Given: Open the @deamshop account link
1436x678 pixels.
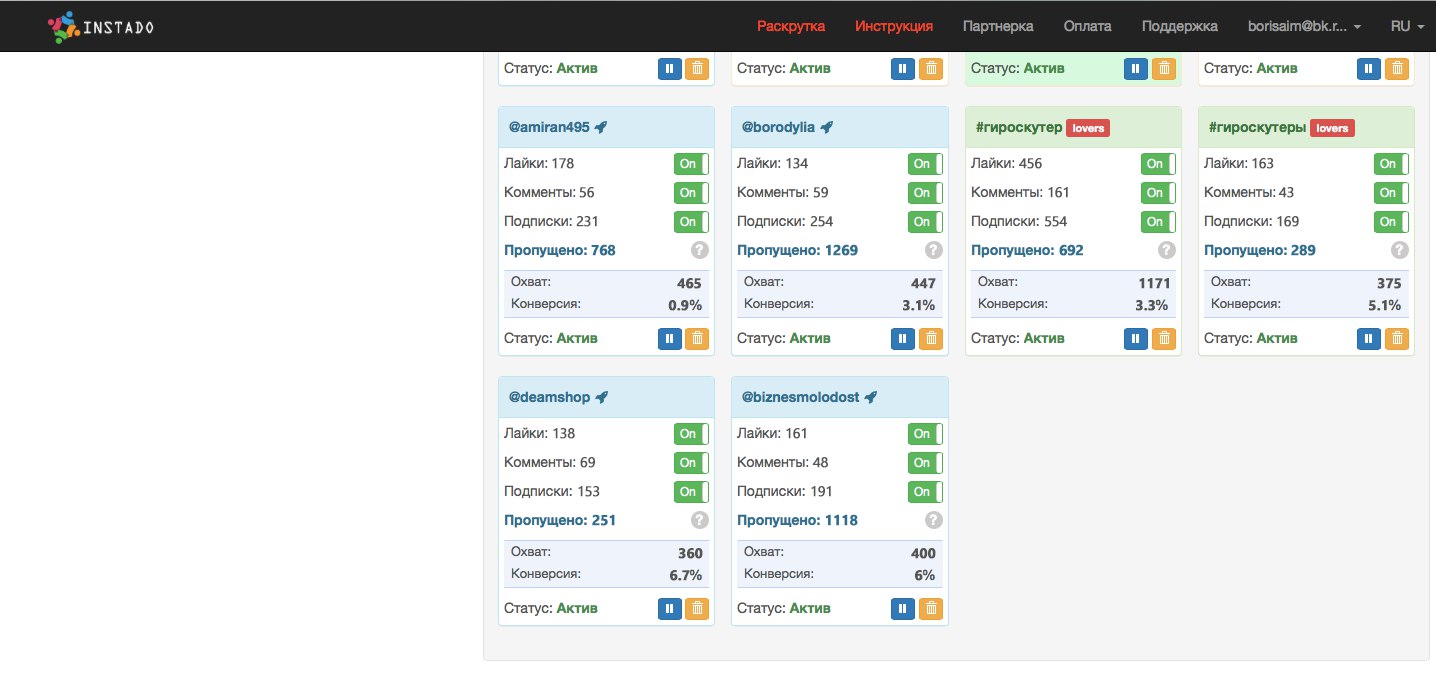Looking at the screenshot, I should coord(550,397).
